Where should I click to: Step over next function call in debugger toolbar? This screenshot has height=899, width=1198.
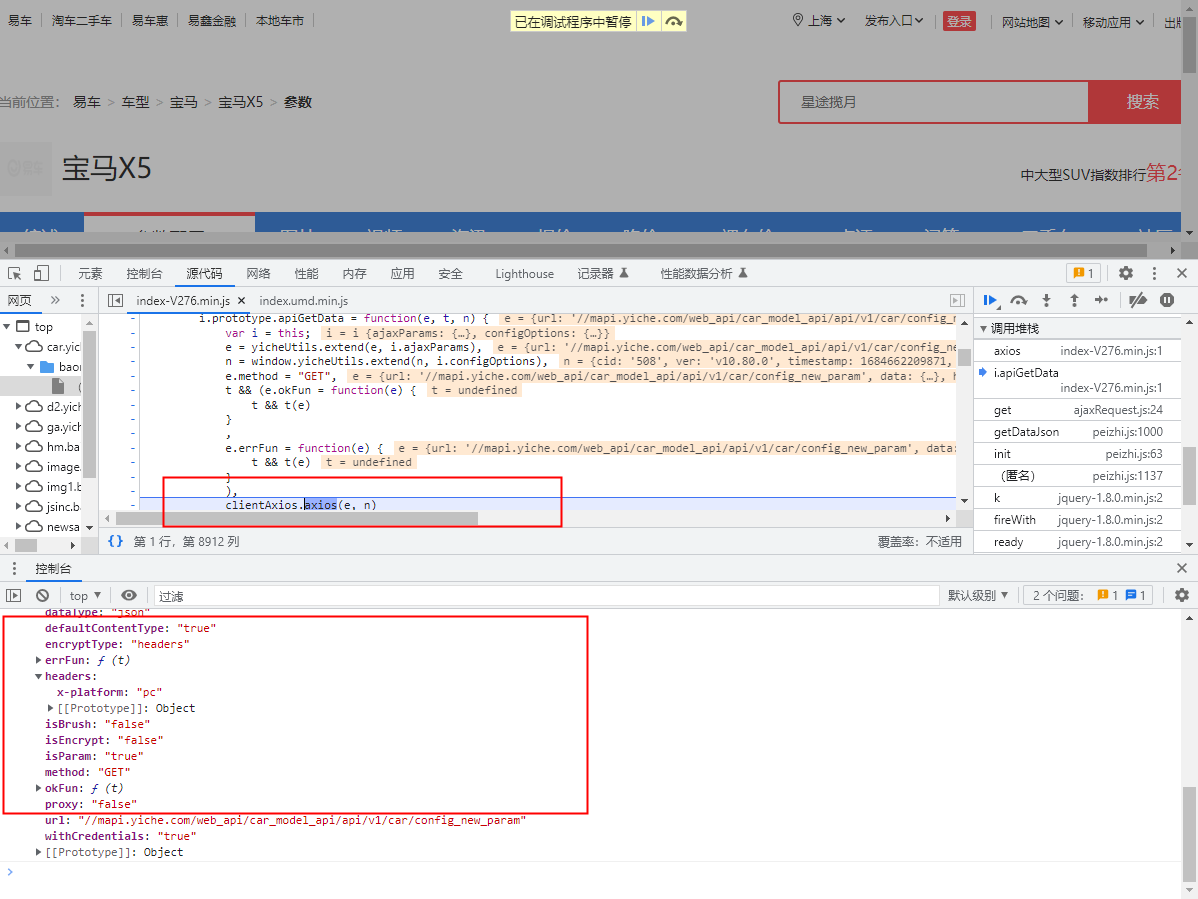[1018, 300]
